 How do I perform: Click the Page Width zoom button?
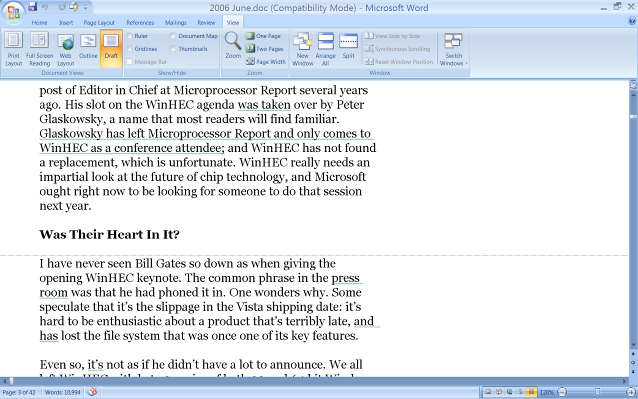266,61
